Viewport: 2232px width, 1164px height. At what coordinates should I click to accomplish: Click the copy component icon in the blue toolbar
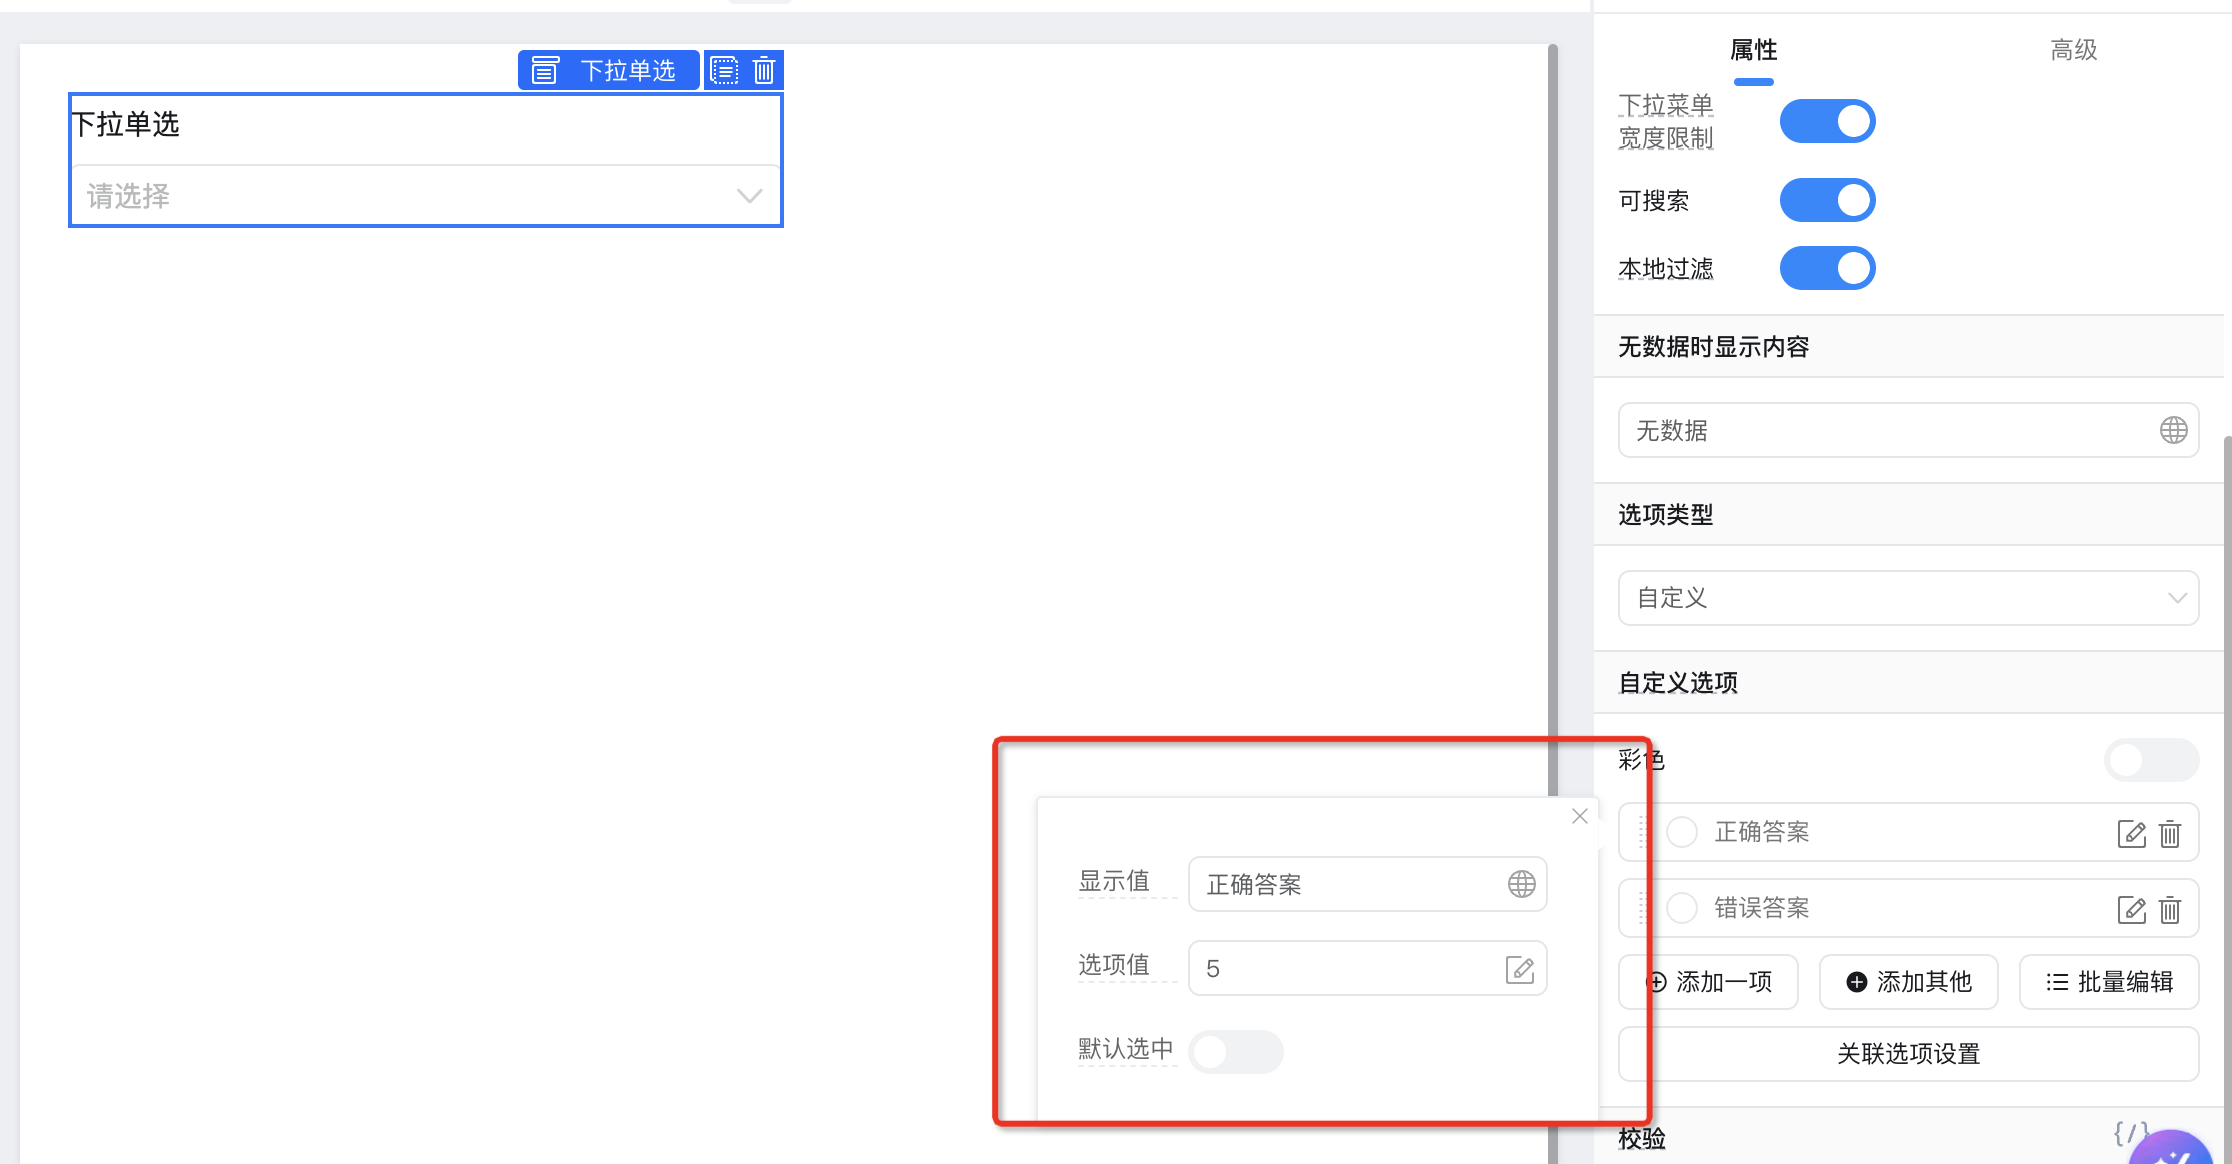(x=724, y=70)
